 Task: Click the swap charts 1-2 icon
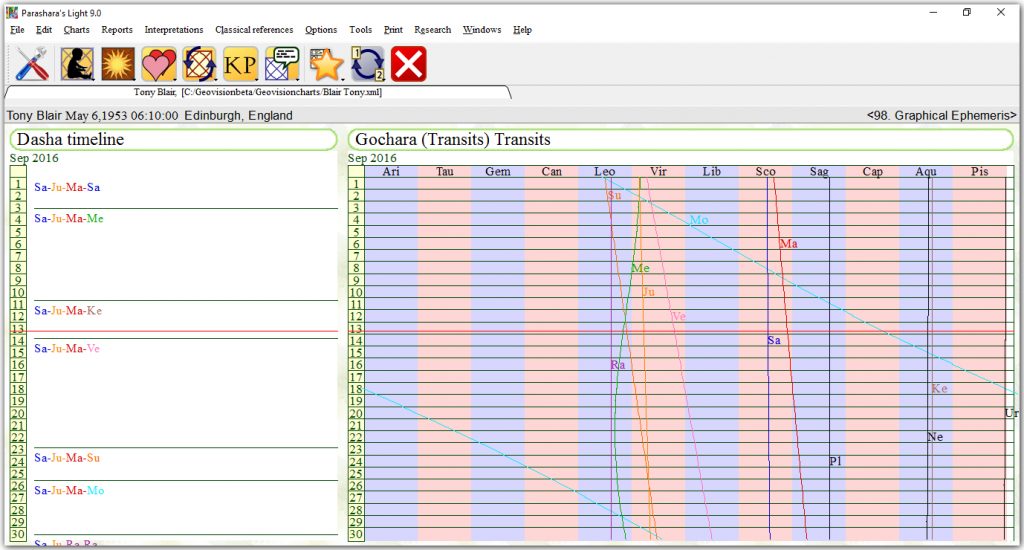tap(367, 65)
